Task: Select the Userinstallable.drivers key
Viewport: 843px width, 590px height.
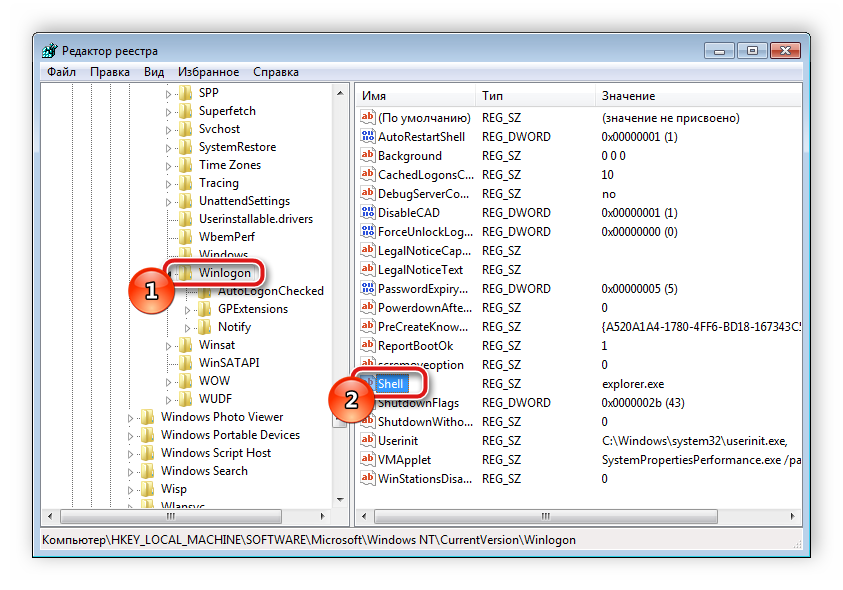Action: 255,219
